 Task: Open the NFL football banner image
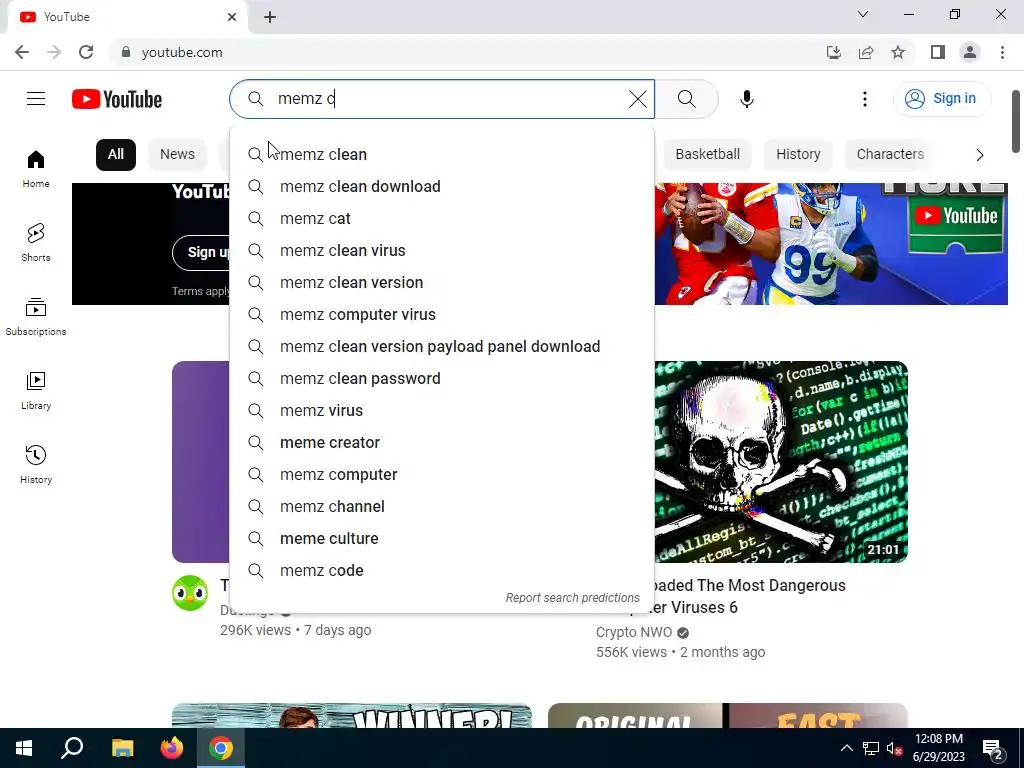coord(831,244)
